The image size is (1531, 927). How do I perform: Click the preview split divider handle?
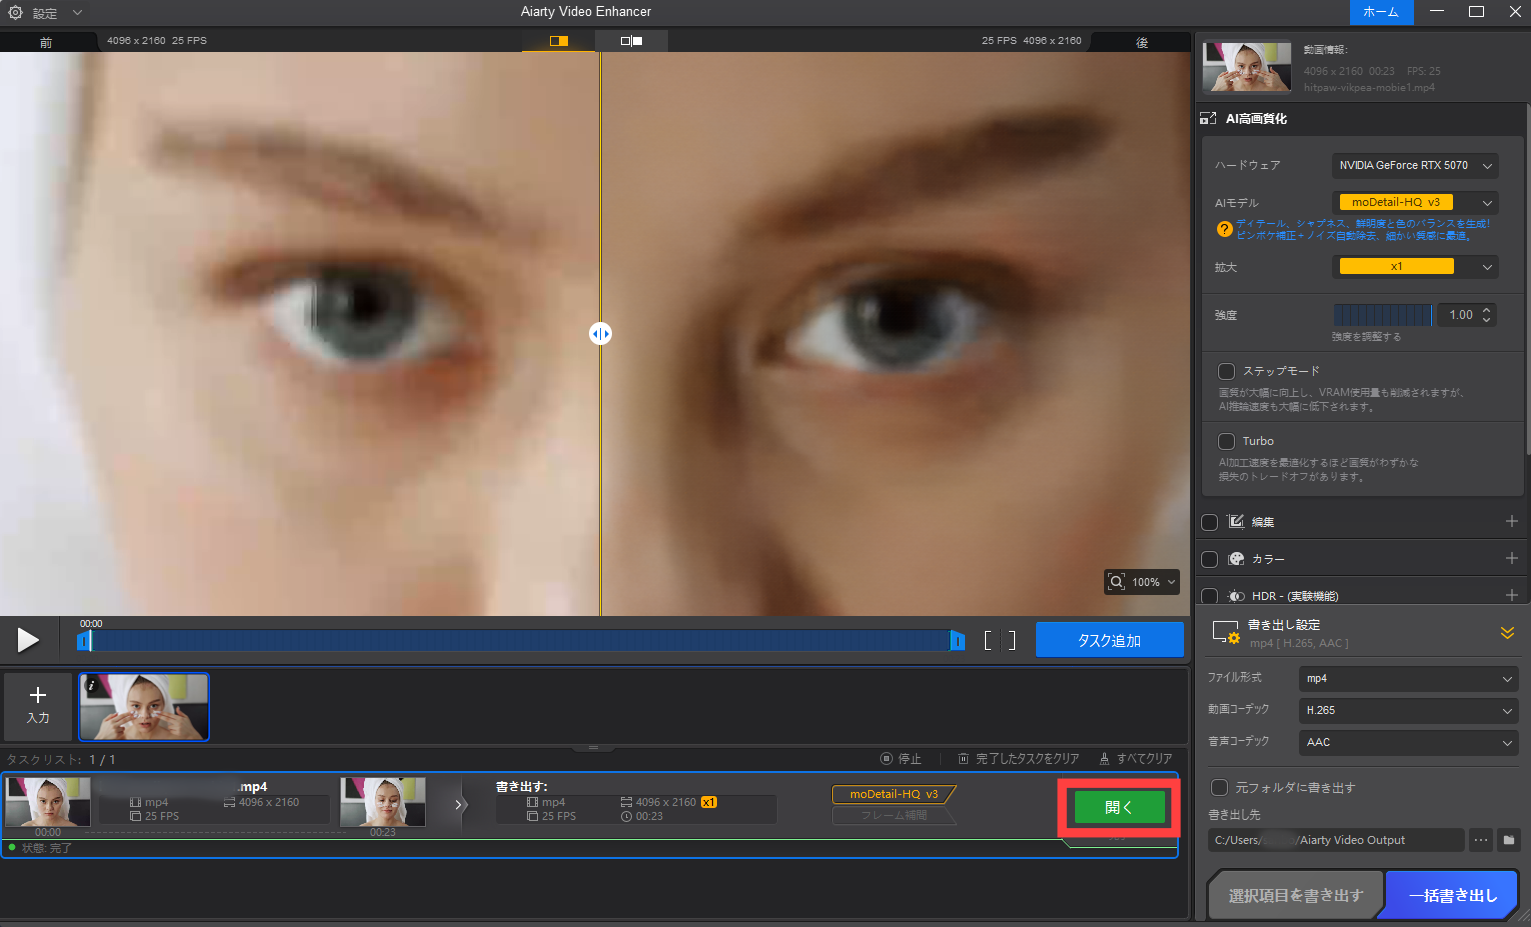[x=600, y=334]
